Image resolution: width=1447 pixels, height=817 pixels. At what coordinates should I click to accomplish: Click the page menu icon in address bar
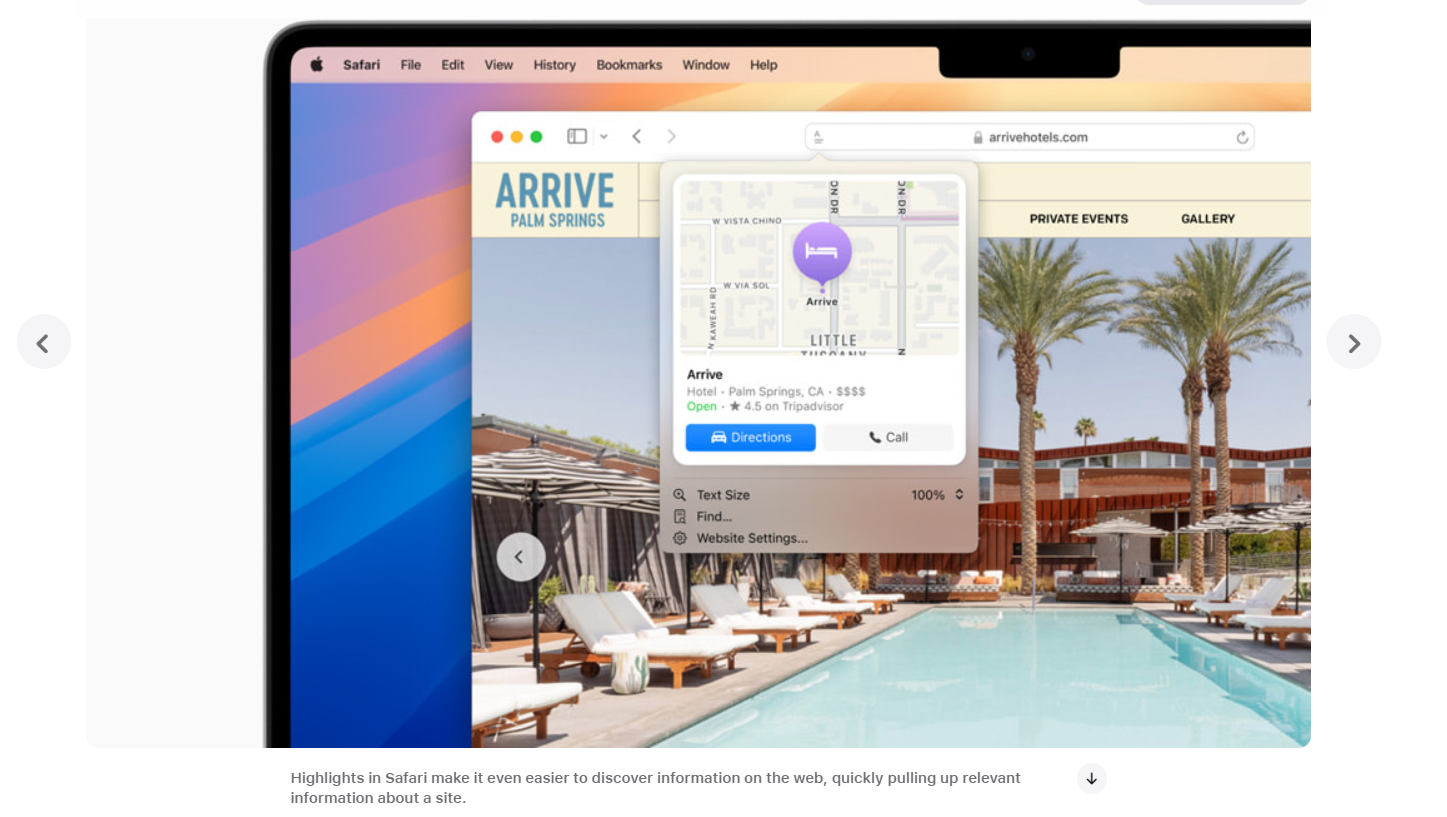(818, 137)
